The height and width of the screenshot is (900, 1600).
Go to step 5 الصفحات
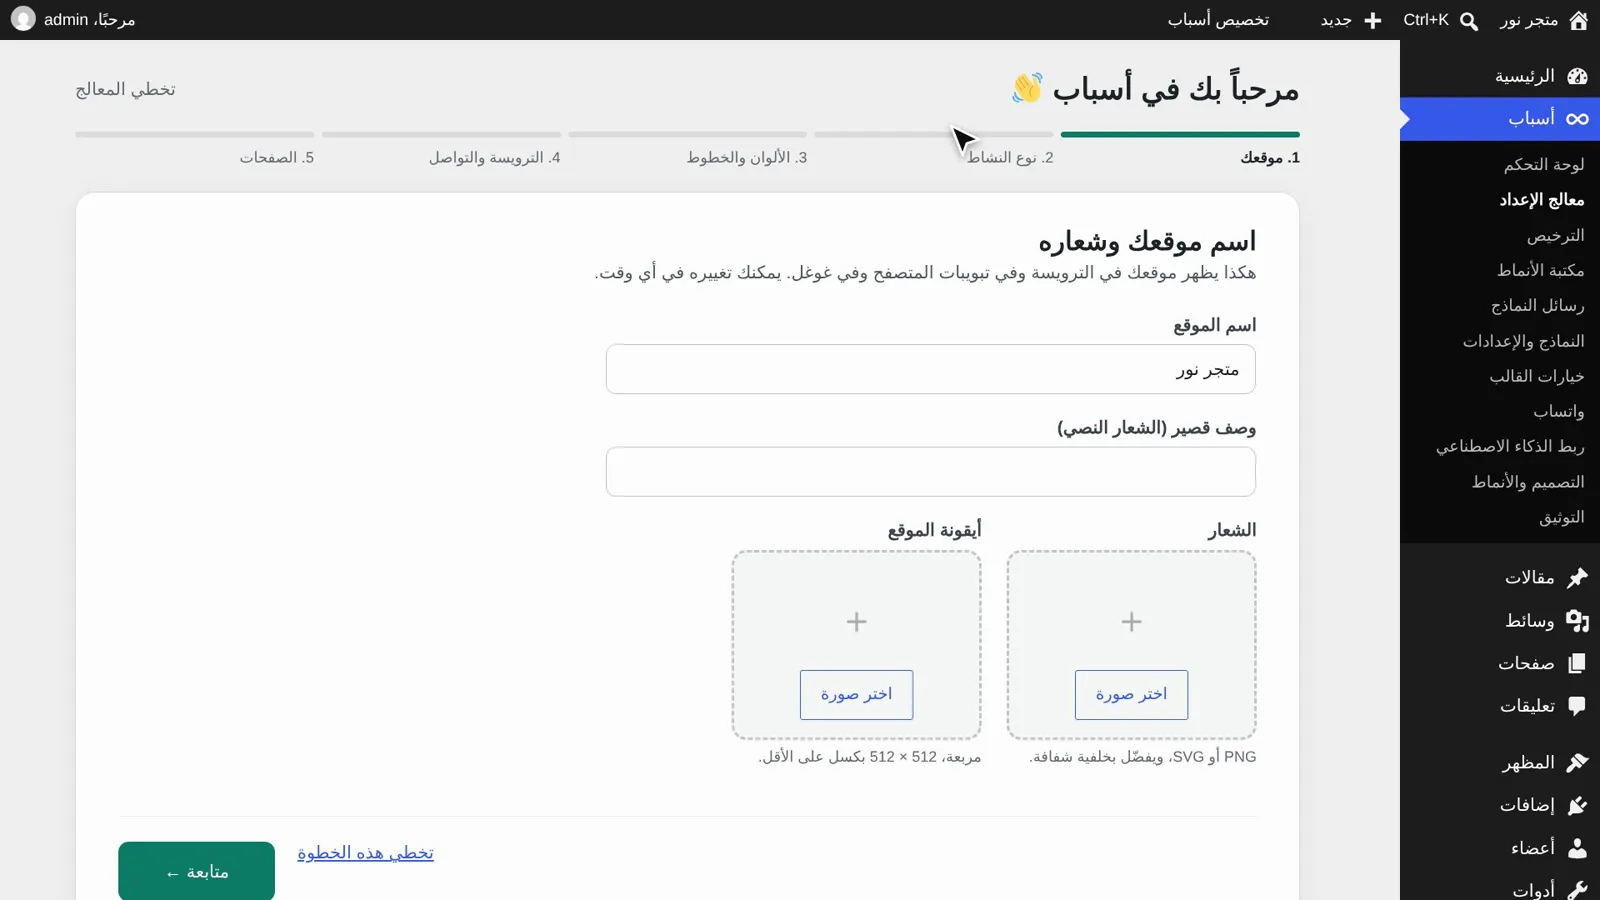coord(277,158)
